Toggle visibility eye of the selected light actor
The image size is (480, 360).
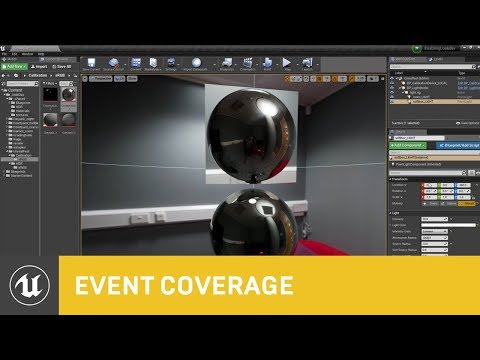(392, 101)
